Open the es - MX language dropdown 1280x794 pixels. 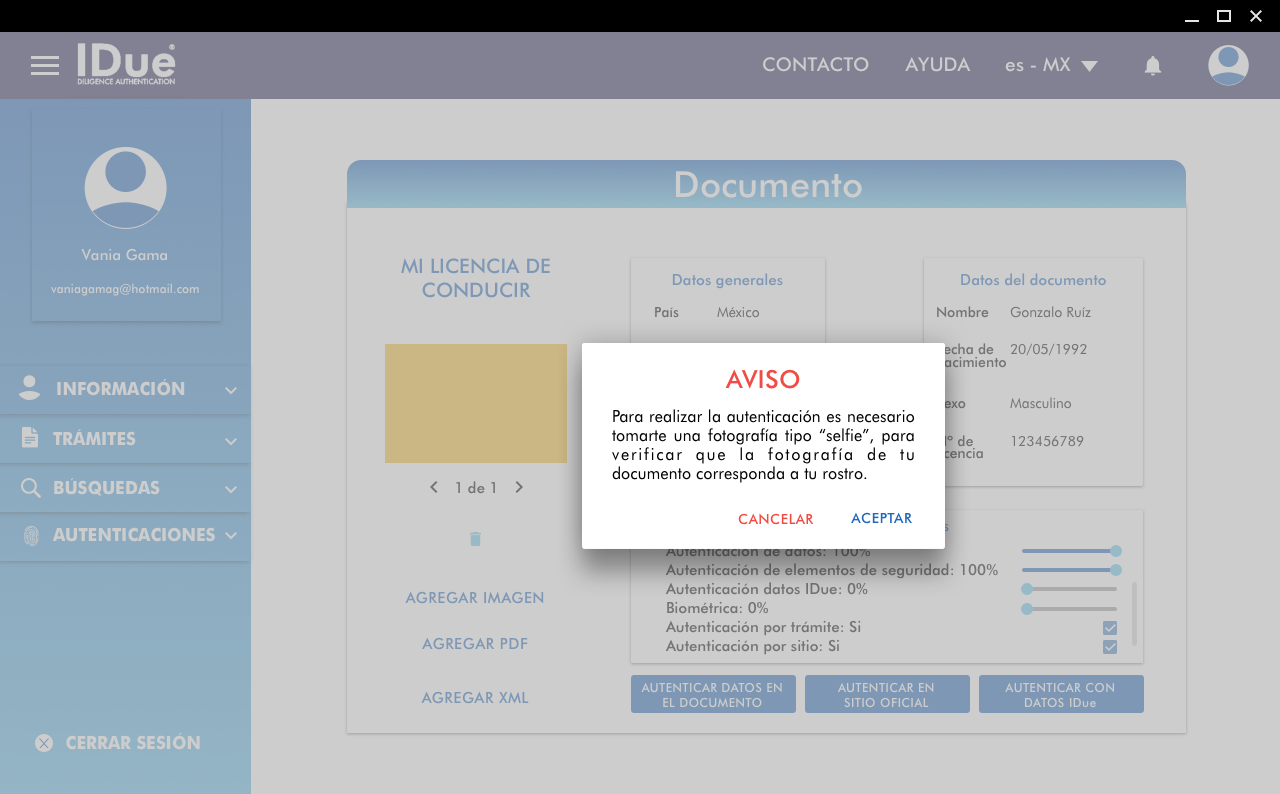pyautogui.click(x=1051, y=65)
